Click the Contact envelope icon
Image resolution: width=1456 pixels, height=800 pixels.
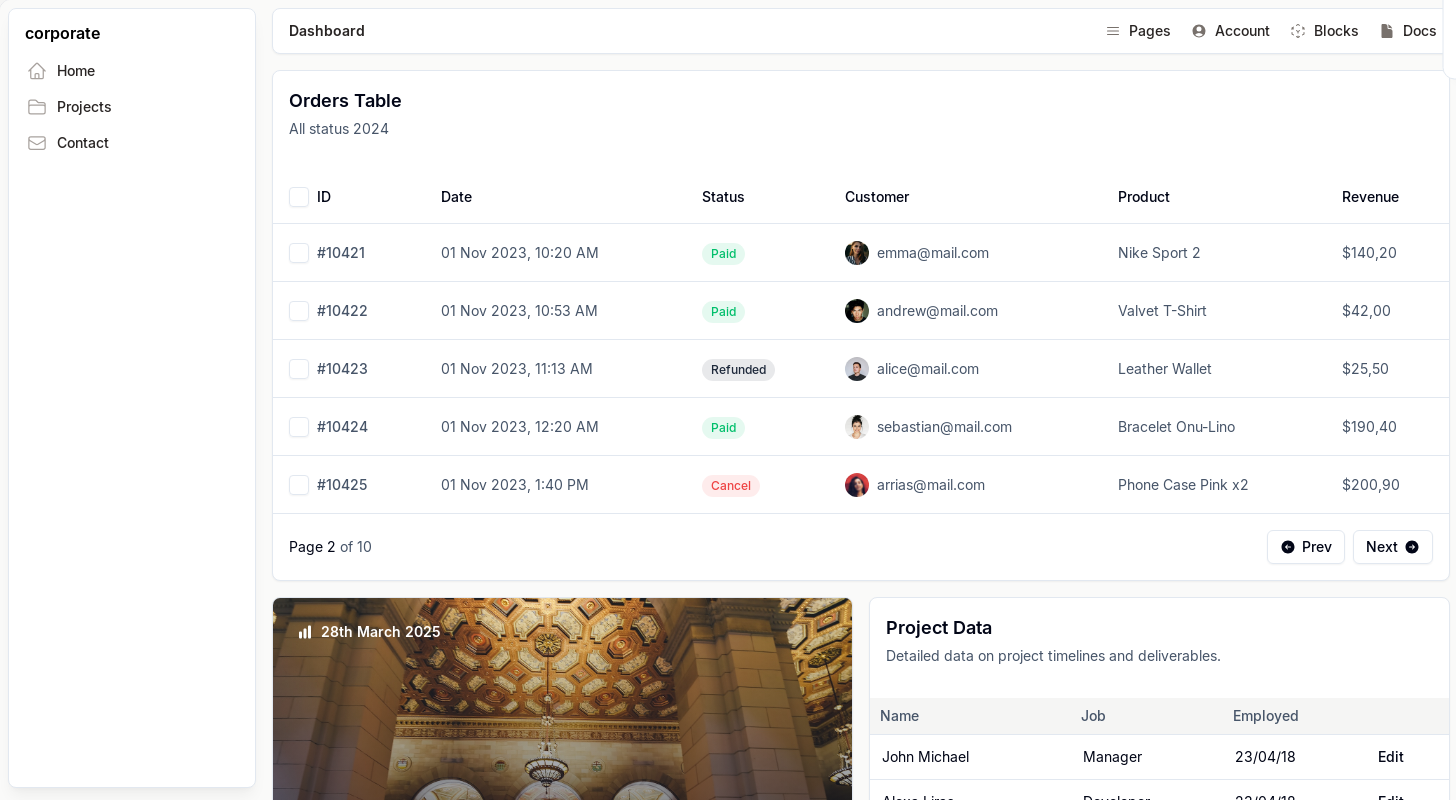tap(37, 143)
